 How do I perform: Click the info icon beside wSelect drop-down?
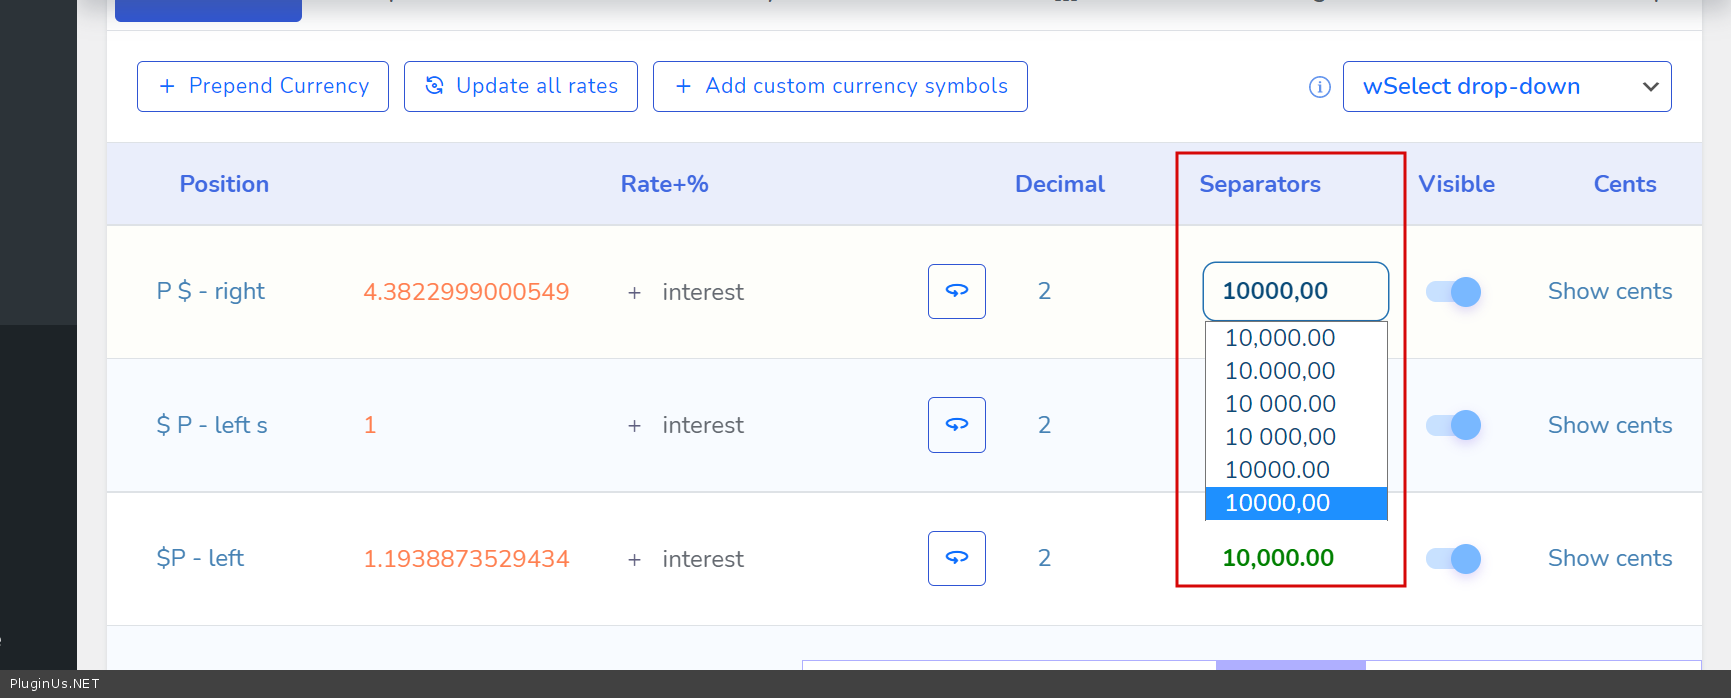click(1320, 87)
